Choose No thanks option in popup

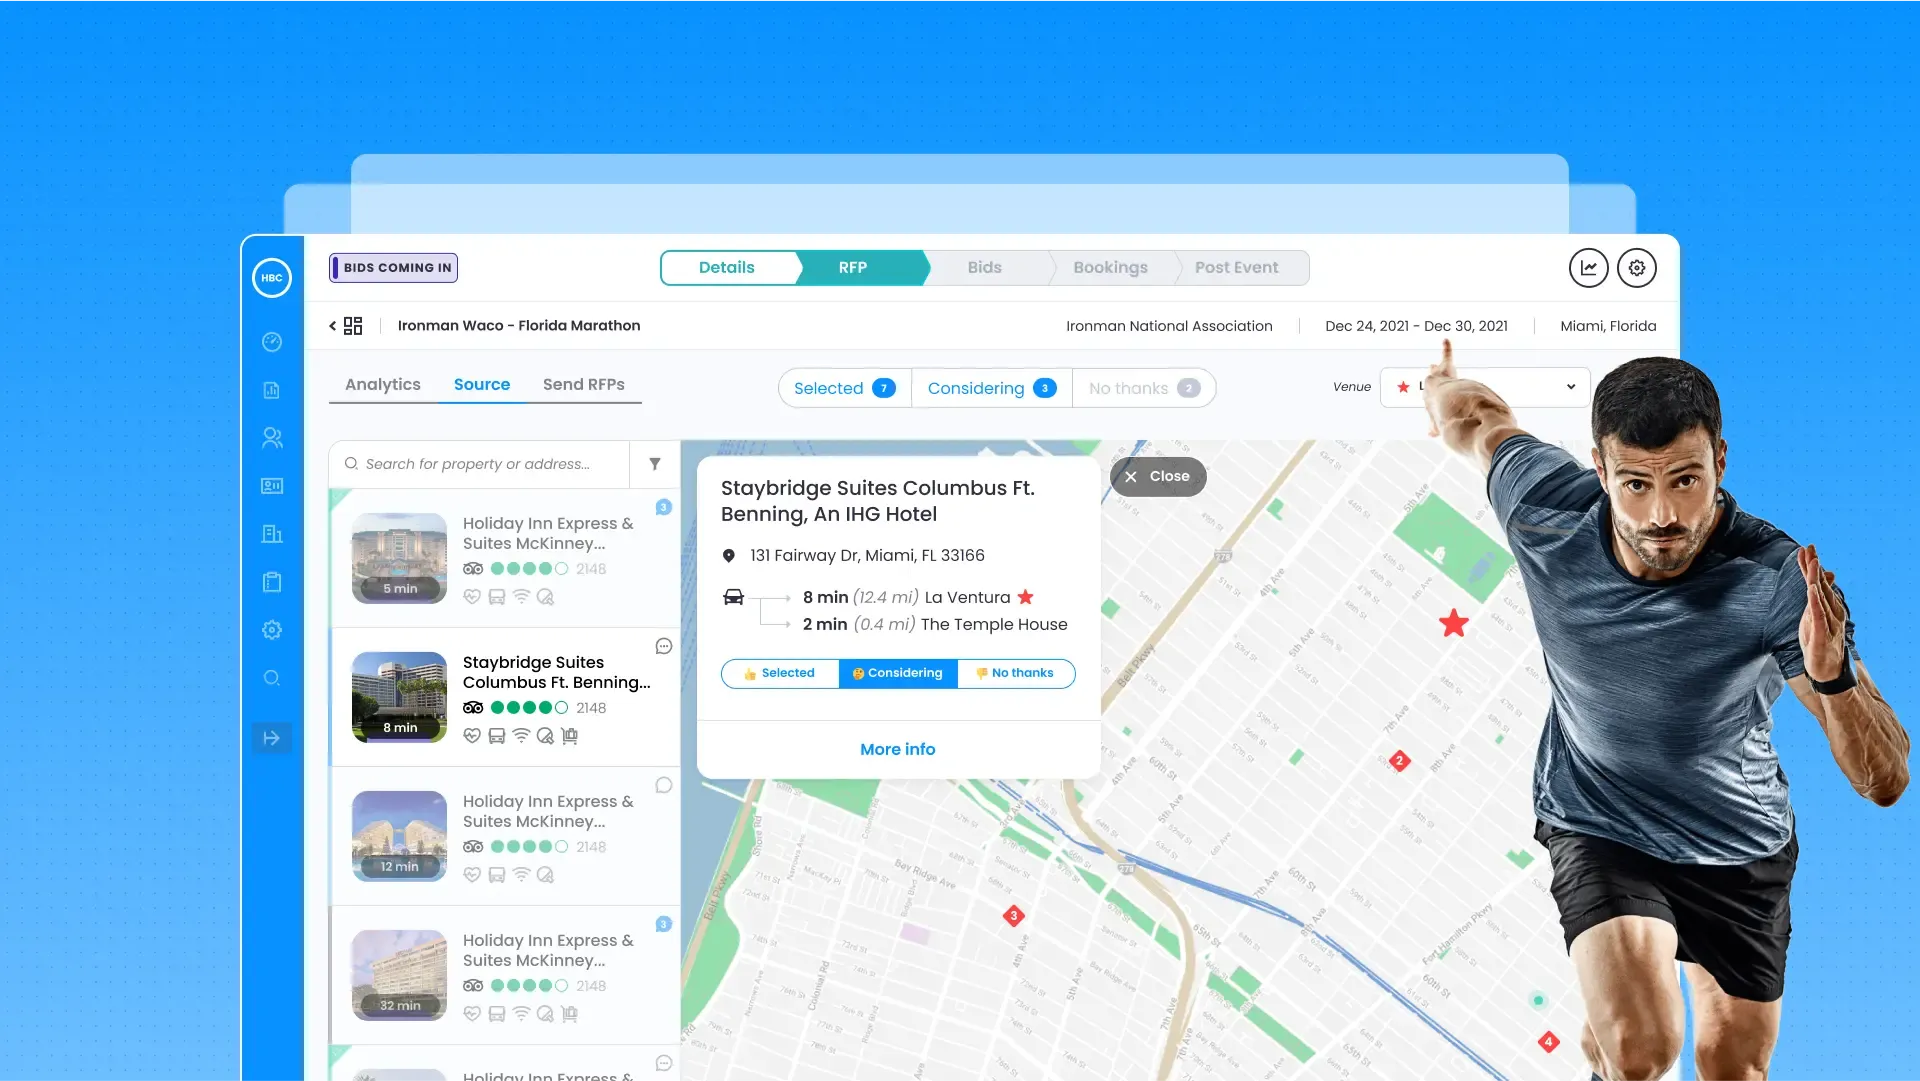pyautogui.click(x=1016, y=674)
